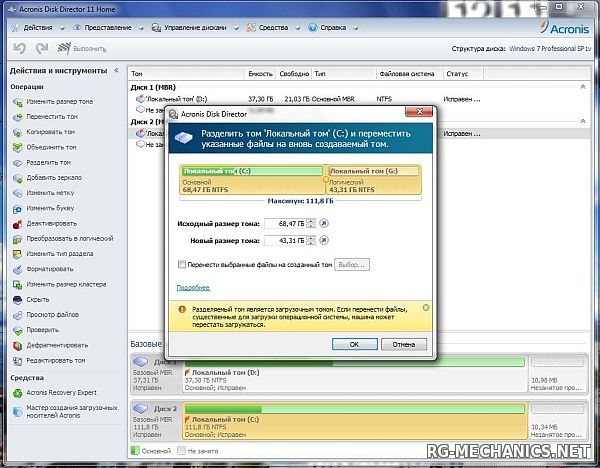Click Disk 2 unallocated 10,34 МБ block

click(x=558, y=420)
